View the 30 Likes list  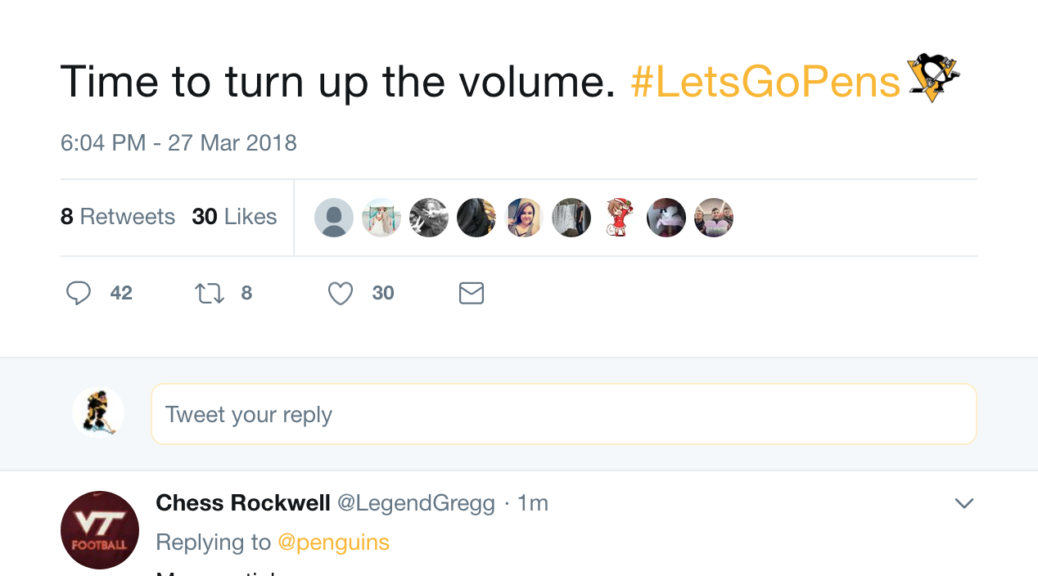pos(234,217)
